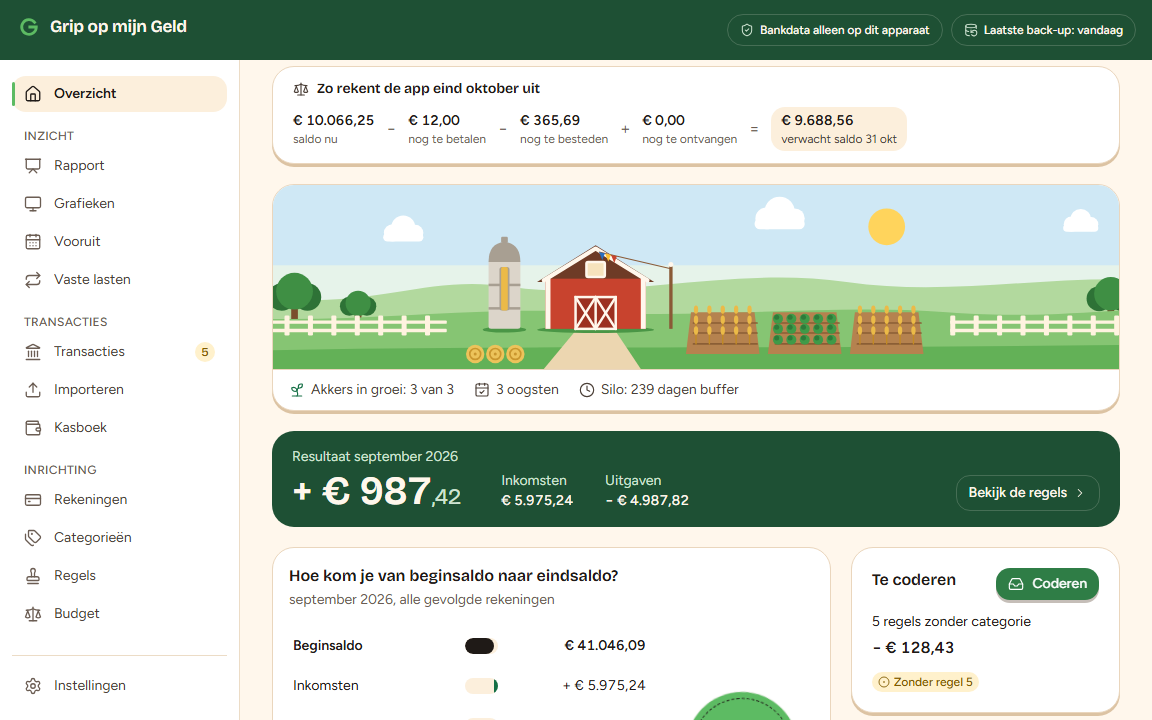
Task: Click the Inkomsten '€ 5.975,24' in result banner
Action: click(x=537, y=501)
